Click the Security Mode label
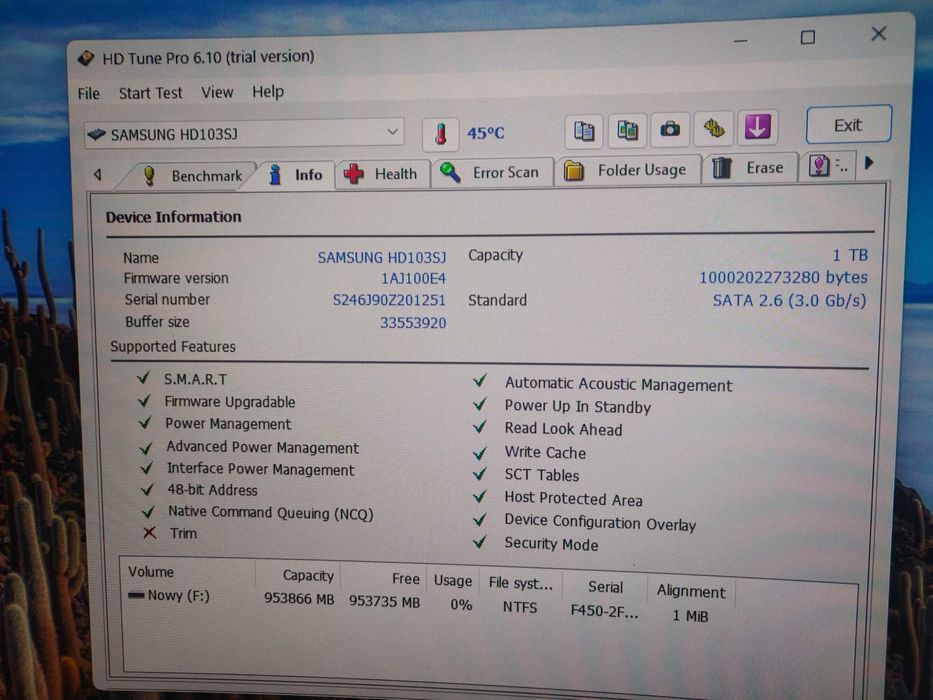933x700 pixels. click(x=551, y=544)
